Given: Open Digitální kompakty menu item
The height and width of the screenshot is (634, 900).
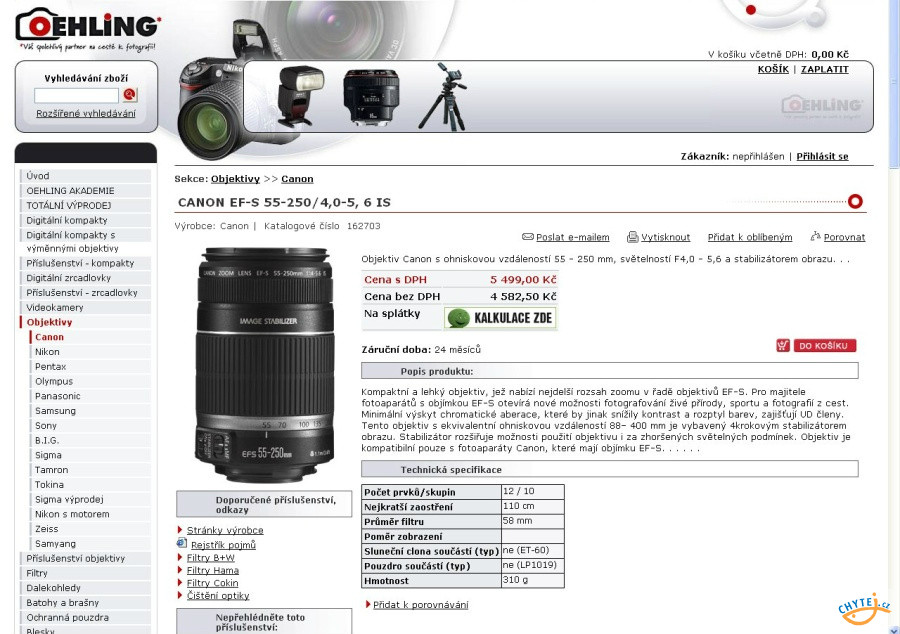Looking at the screenshot, I should tap(86, 220).
